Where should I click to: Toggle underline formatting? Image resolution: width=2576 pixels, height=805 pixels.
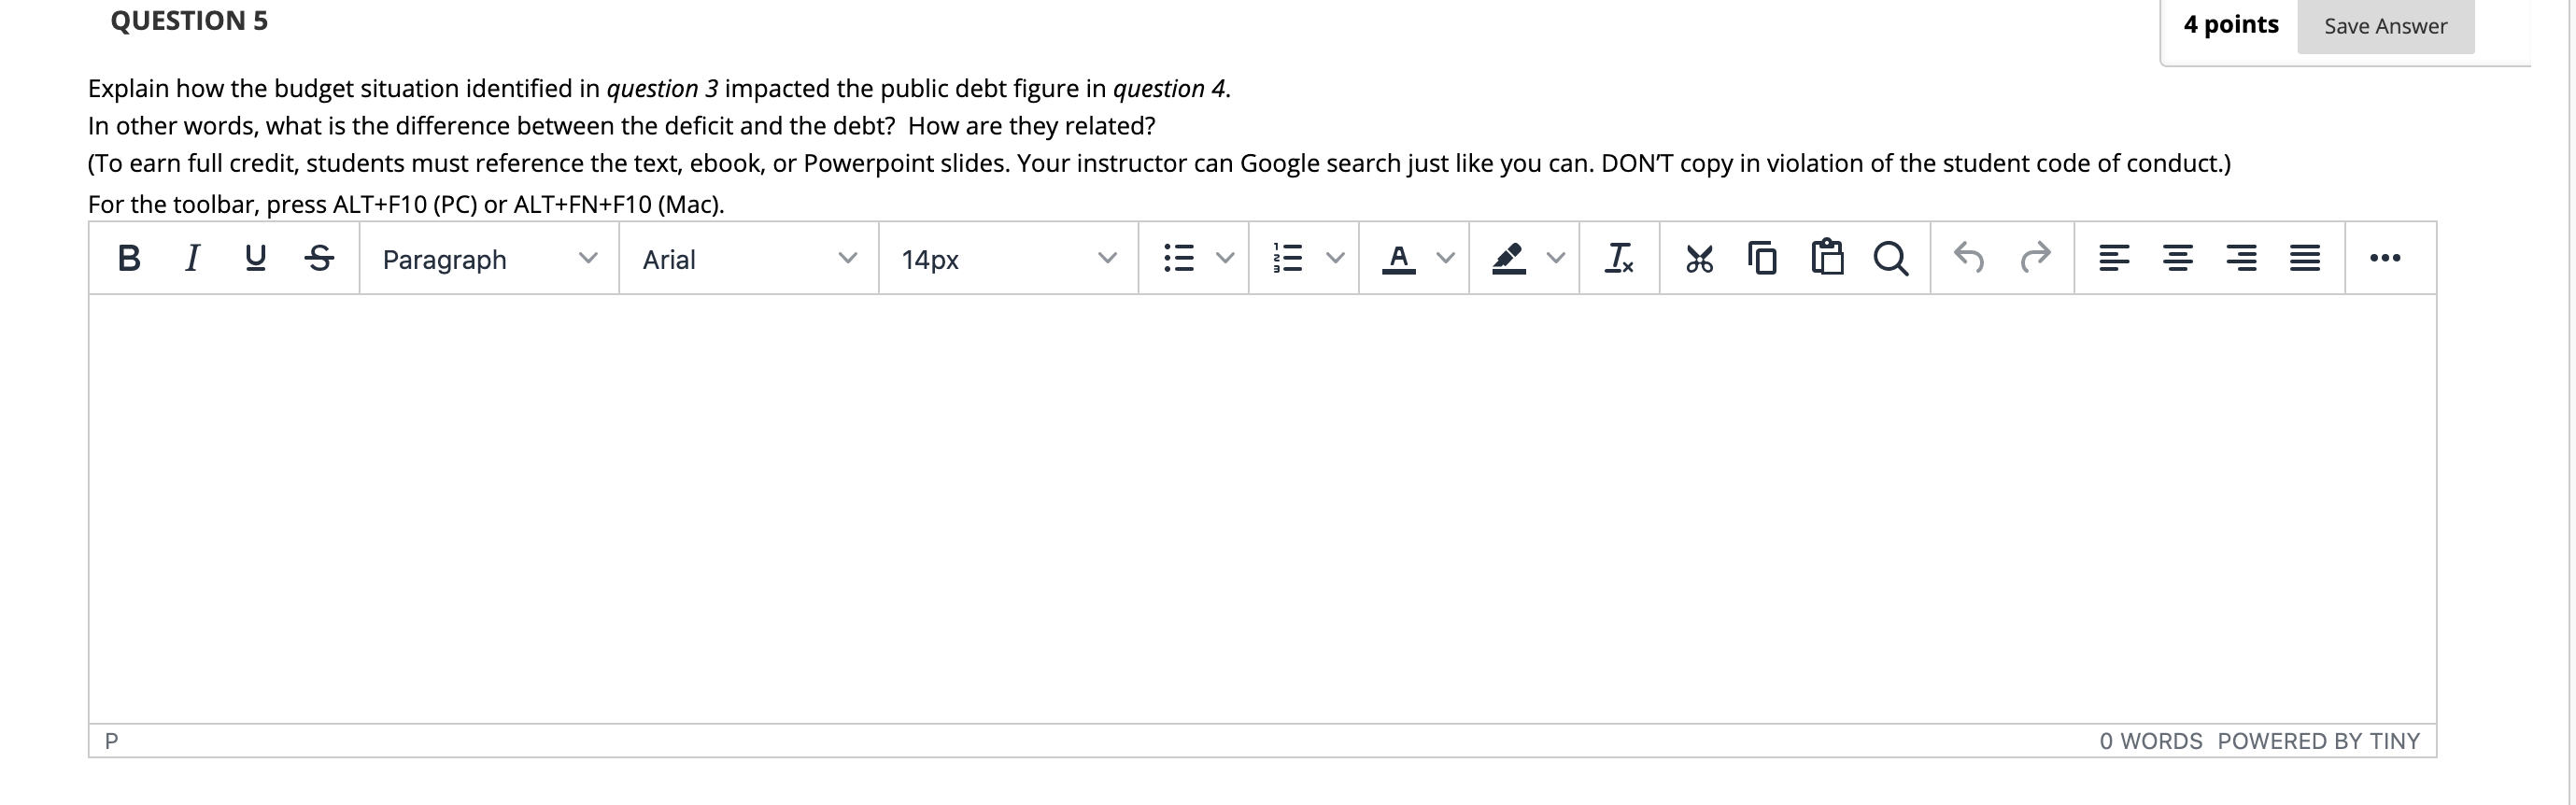(x=255, y=258)
